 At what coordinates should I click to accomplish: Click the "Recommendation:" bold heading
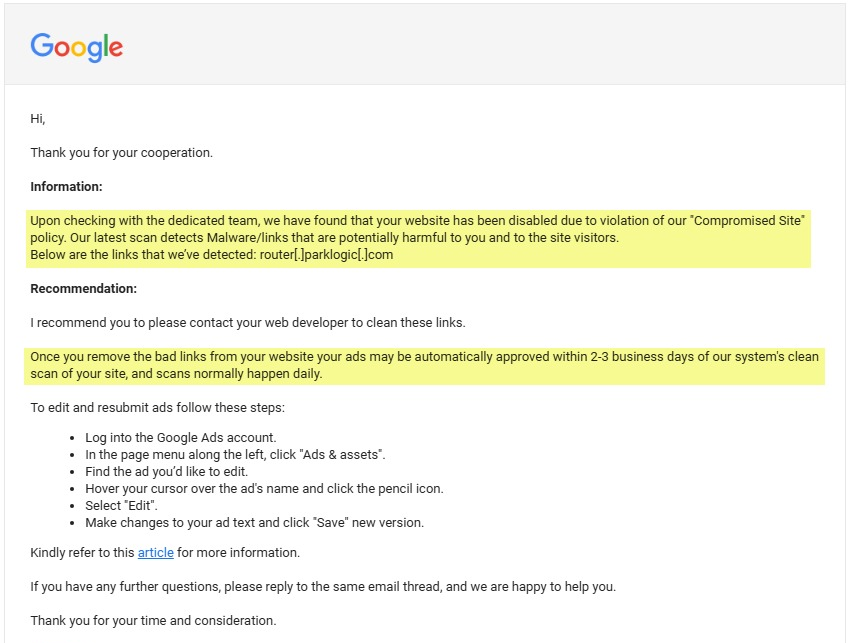tap(83, 289)
